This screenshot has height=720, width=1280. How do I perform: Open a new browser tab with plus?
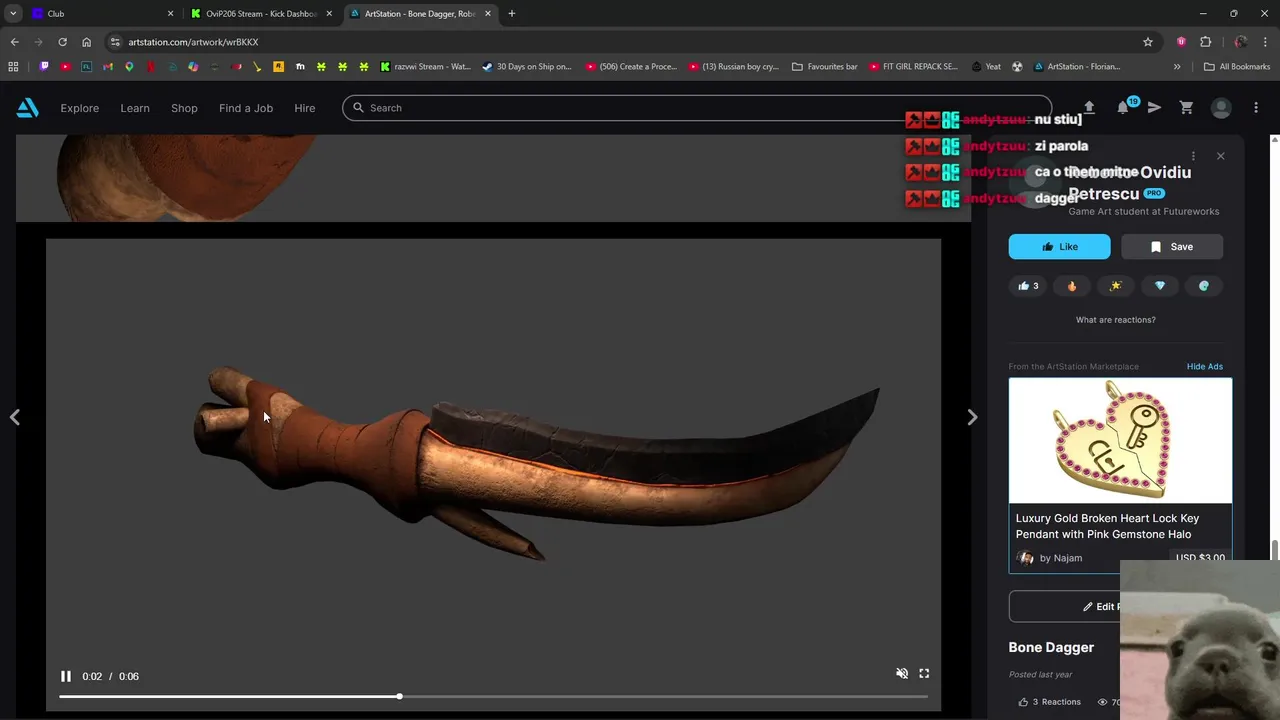coord(512,14)
